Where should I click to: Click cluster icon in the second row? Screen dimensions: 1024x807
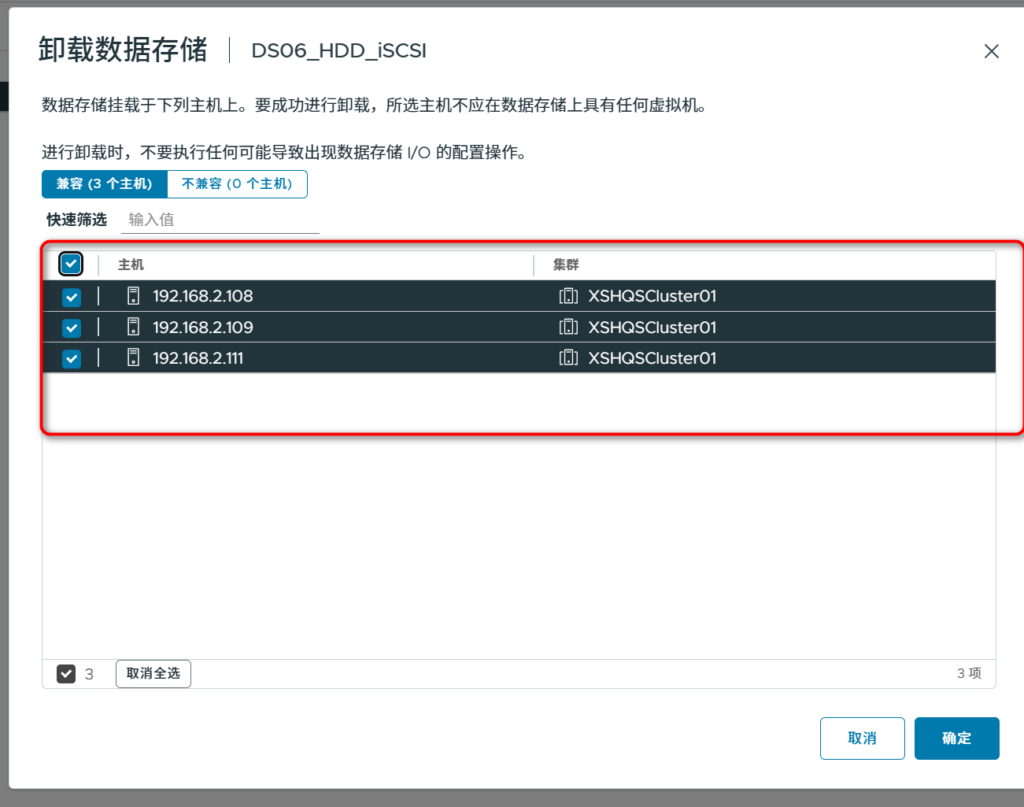coord(568,327)
